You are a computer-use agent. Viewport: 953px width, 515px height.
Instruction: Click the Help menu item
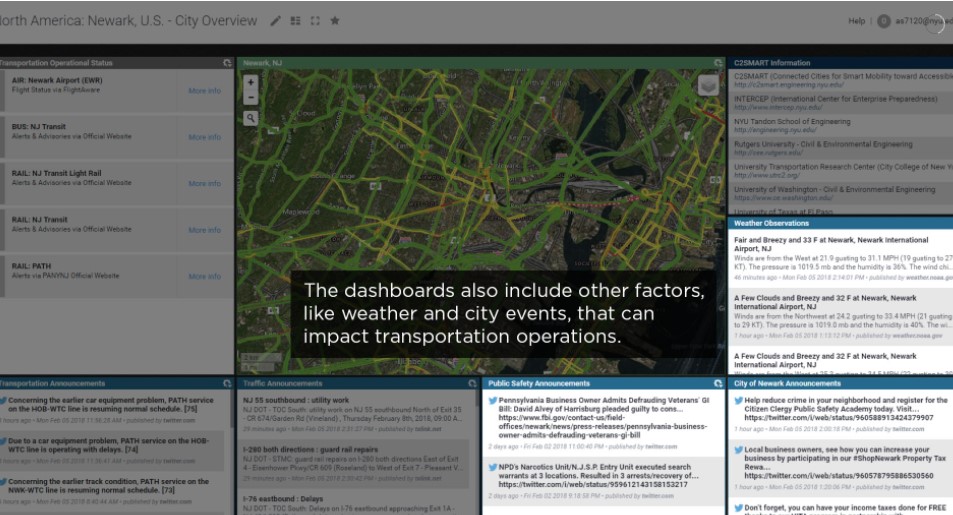856,21
